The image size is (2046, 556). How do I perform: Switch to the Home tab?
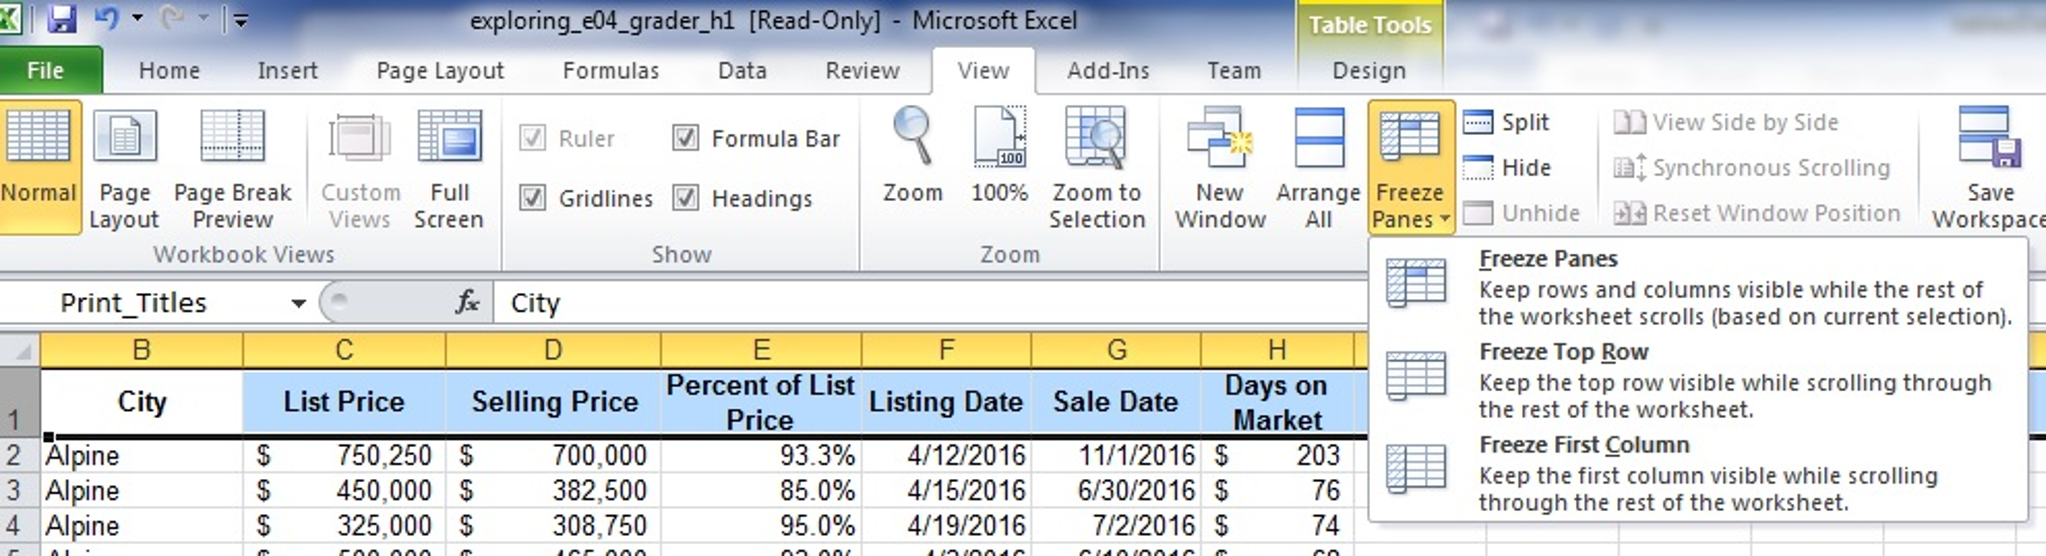(x=169, y=70)
